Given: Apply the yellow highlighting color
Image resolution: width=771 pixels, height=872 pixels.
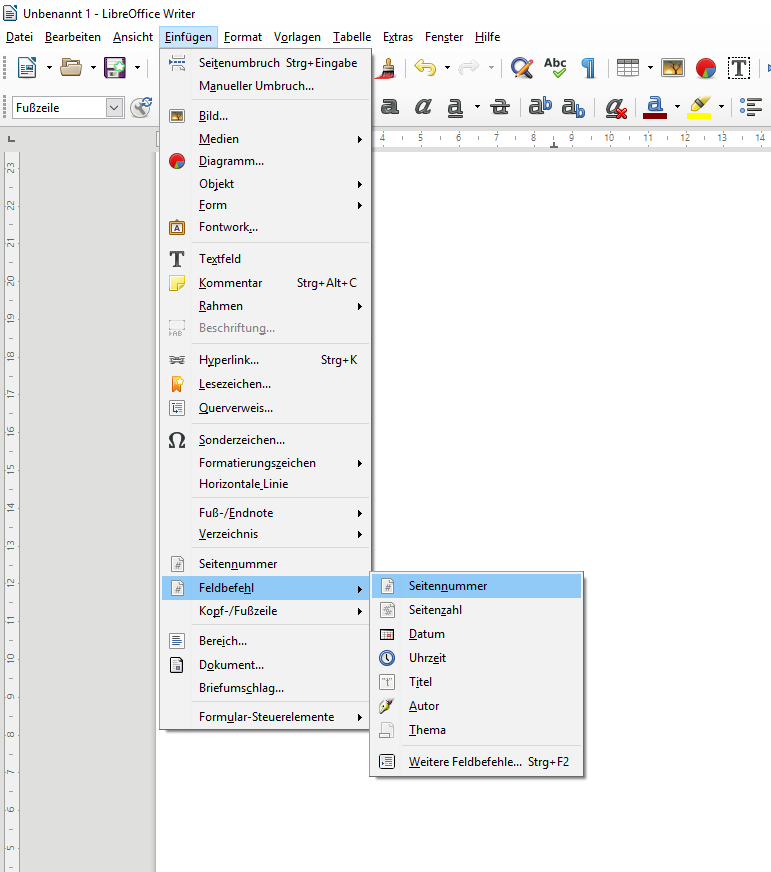Looking at the screenshot, I should 699,107.
